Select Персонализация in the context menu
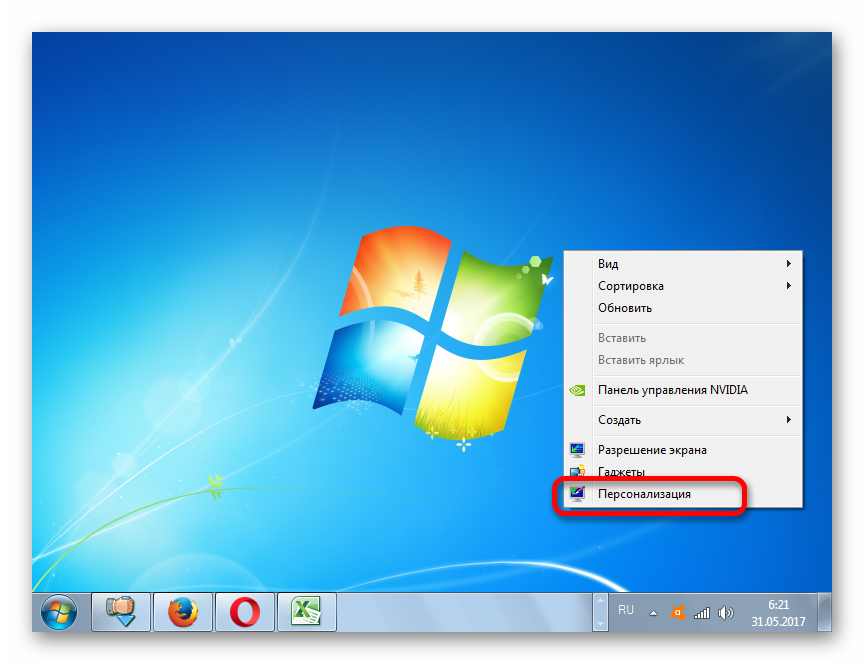Image resolution: width=864 pixels, height=664 pixels. coord(644,494)
